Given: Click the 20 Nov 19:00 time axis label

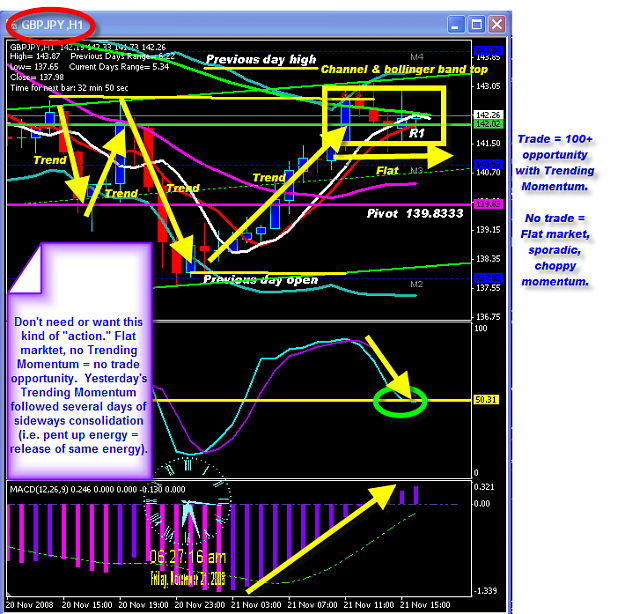Looking at the screenshot, I should pyautogui.click(x=143, y=605).
